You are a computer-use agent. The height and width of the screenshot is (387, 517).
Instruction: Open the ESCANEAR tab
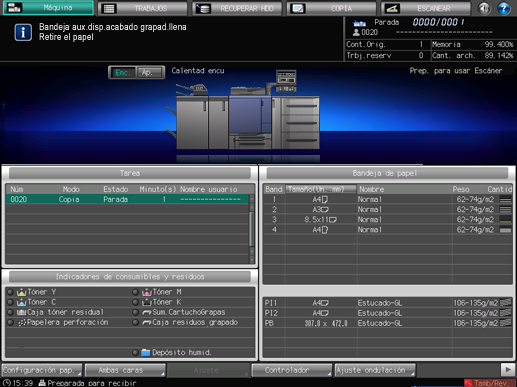426,8
